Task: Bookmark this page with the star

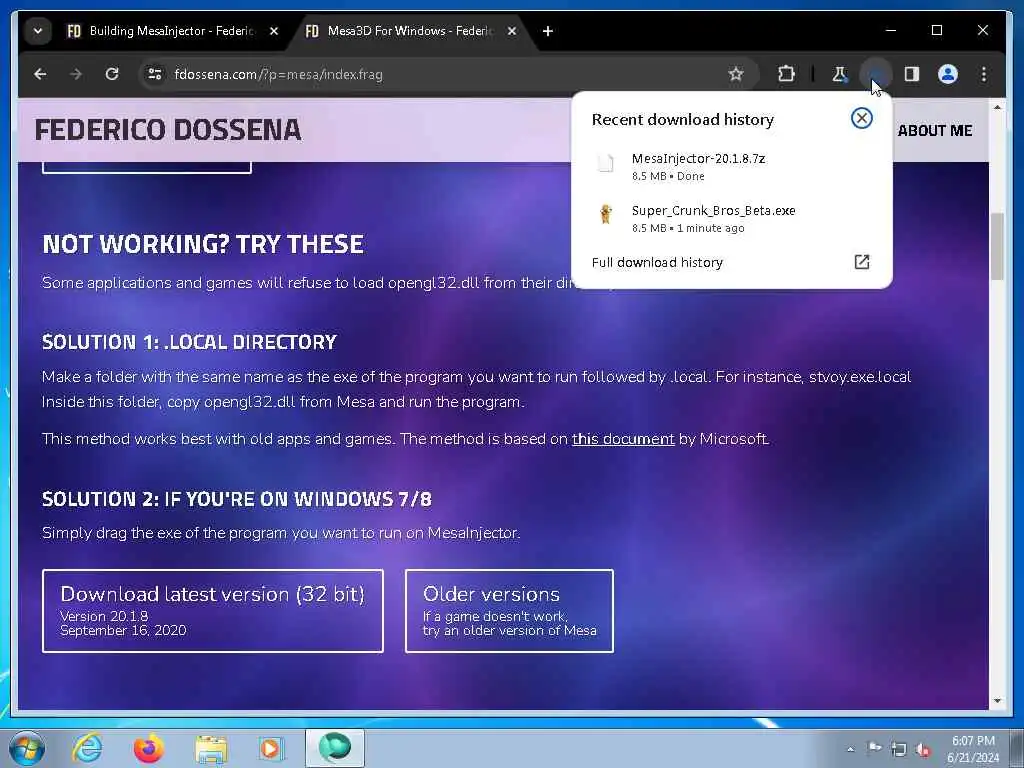Action: pos(736,74)
